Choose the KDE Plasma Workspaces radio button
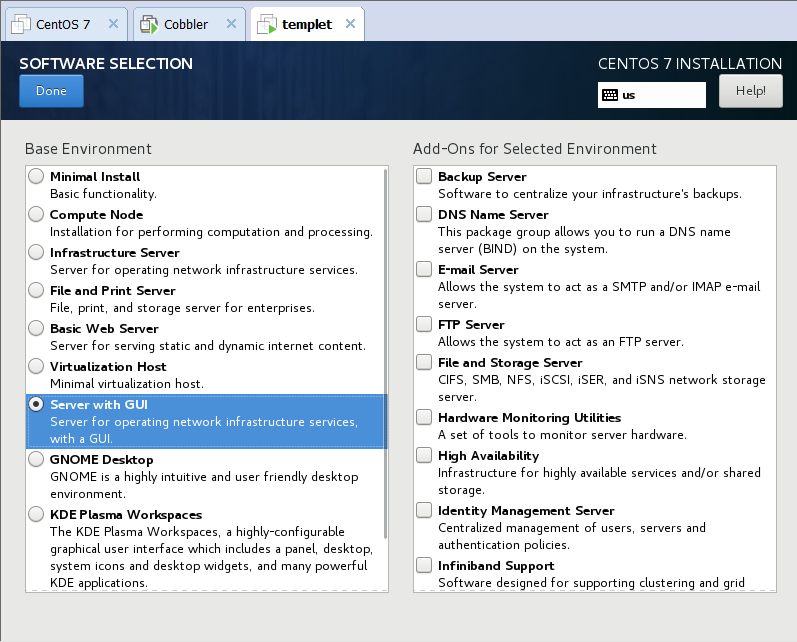 coord(36,514)
